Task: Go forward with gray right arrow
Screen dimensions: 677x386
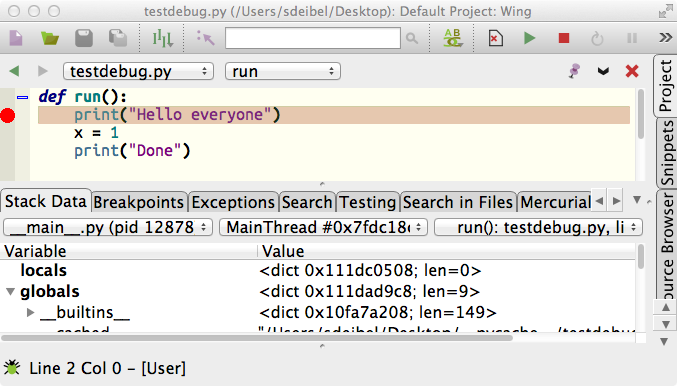Action: tap(42, 71)
